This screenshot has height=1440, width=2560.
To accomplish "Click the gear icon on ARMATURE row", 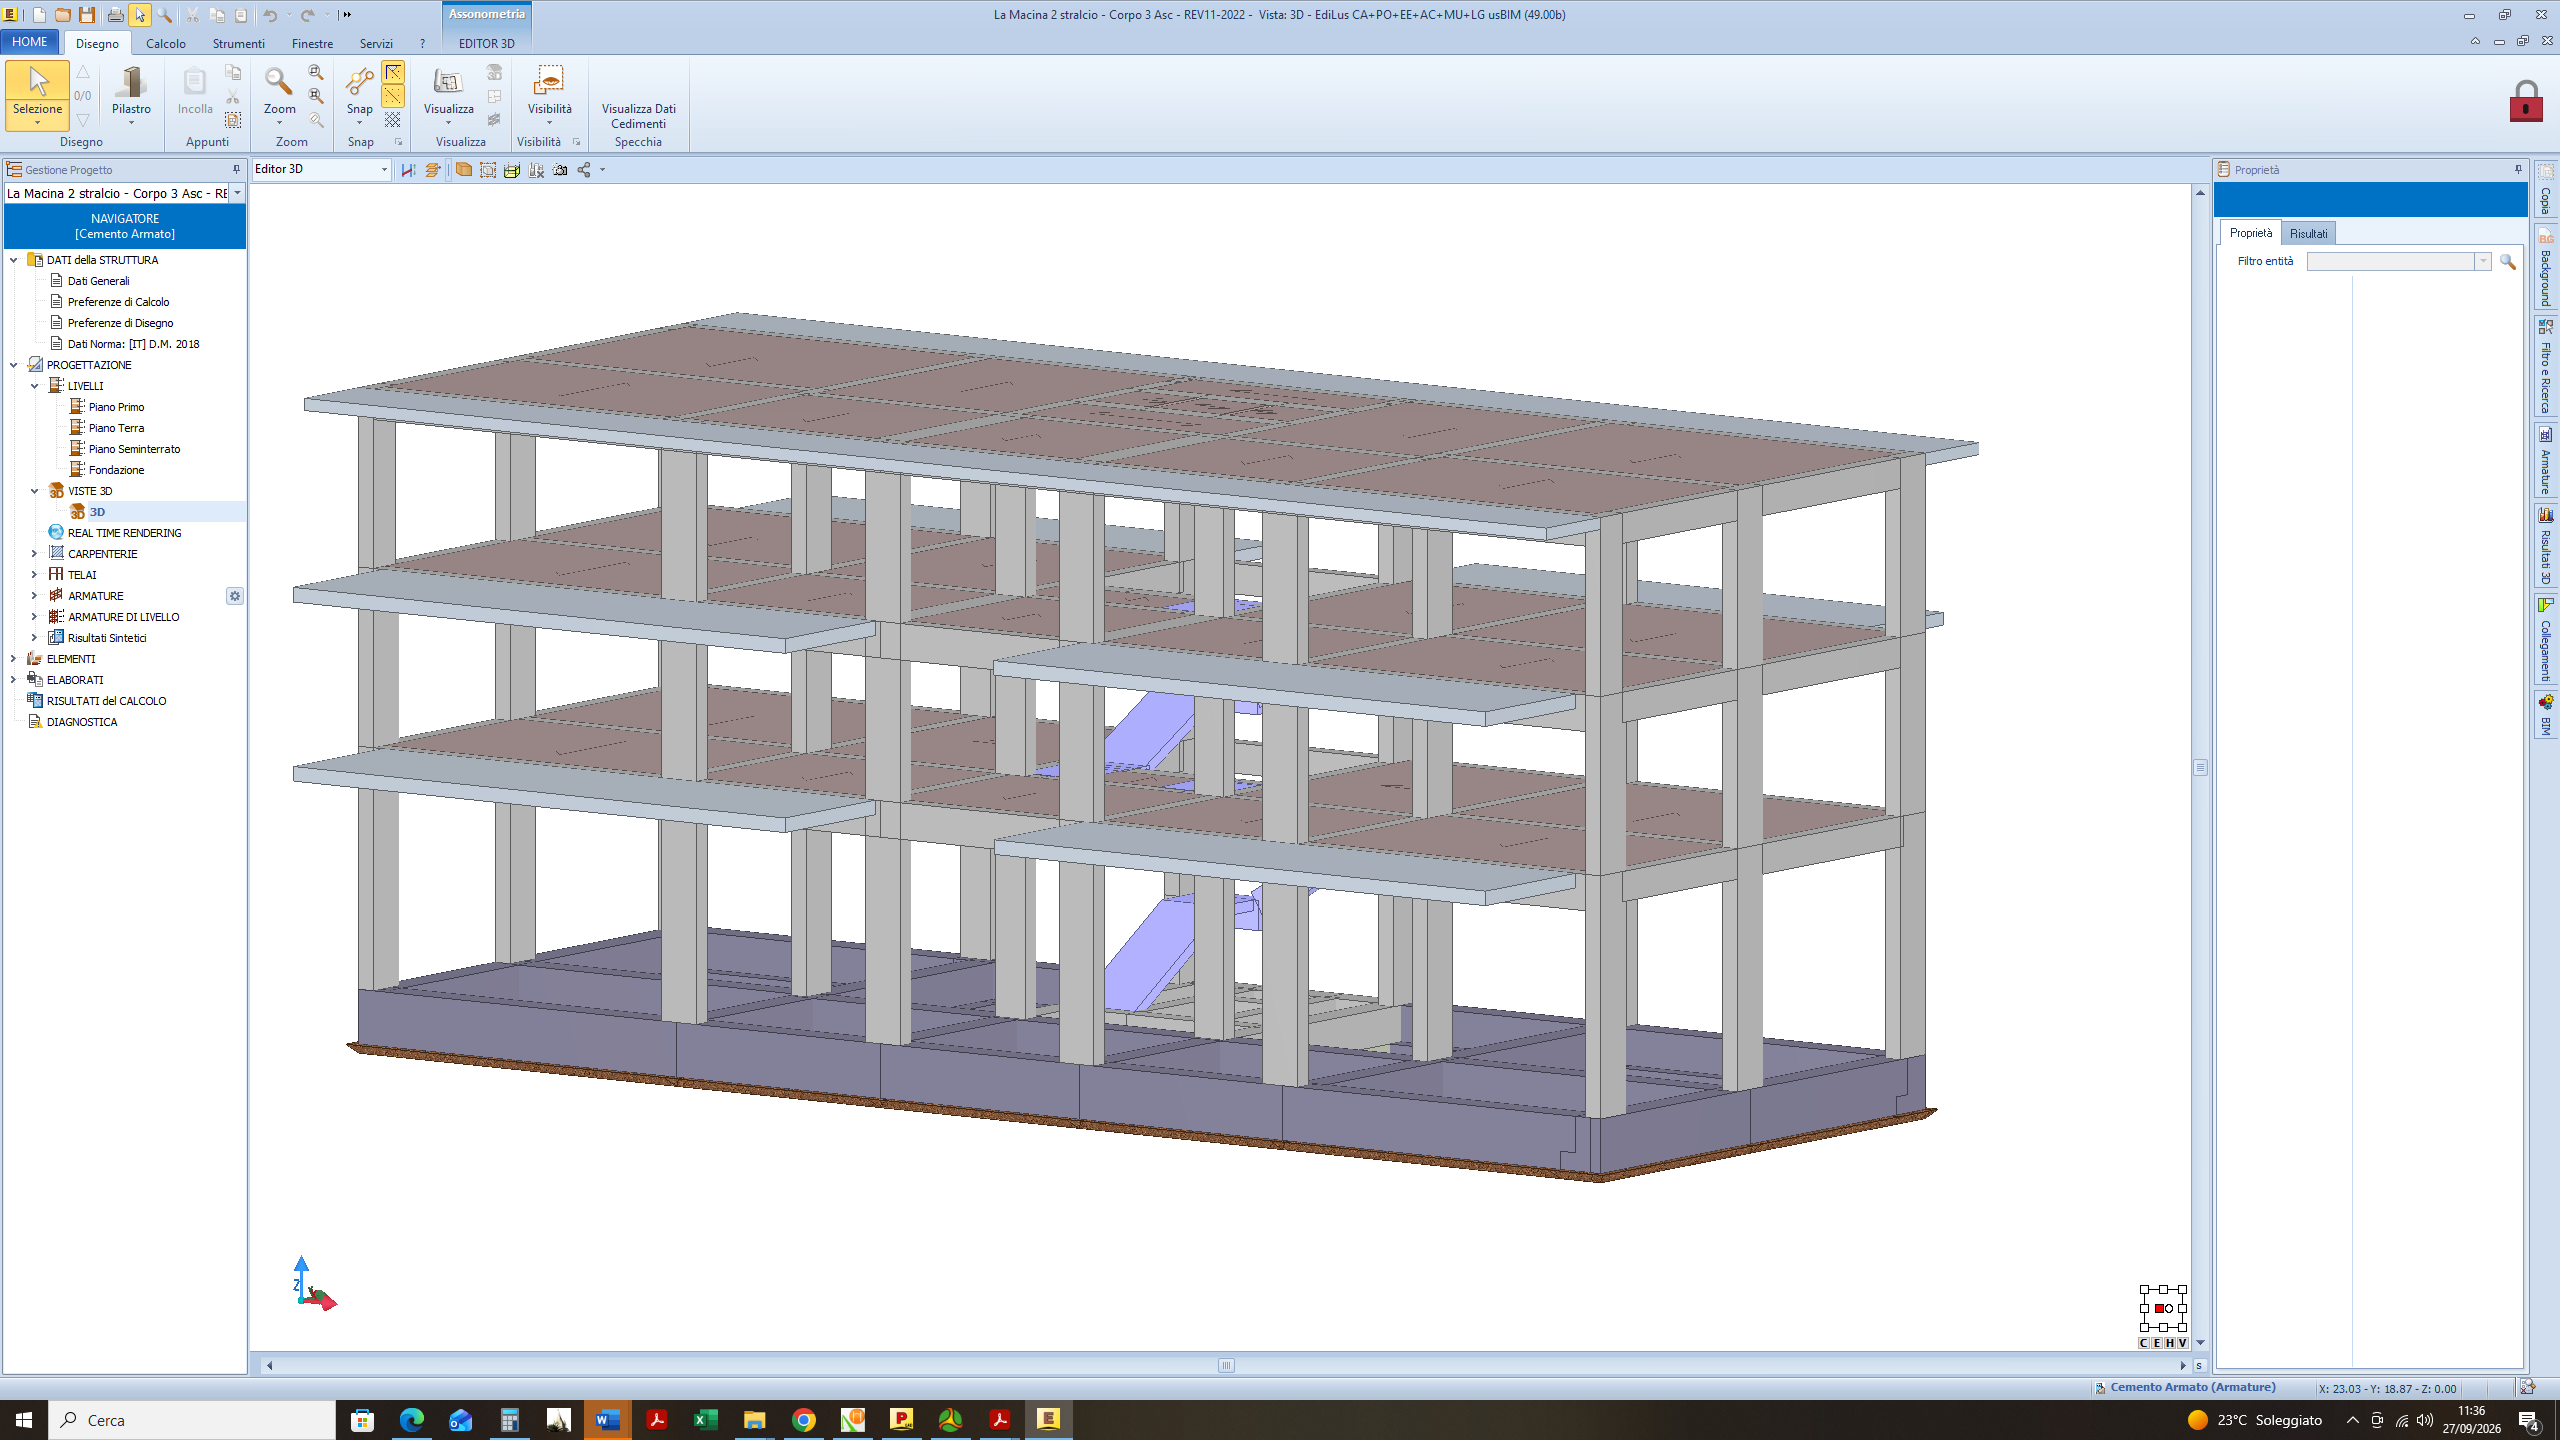I will 235,596.
